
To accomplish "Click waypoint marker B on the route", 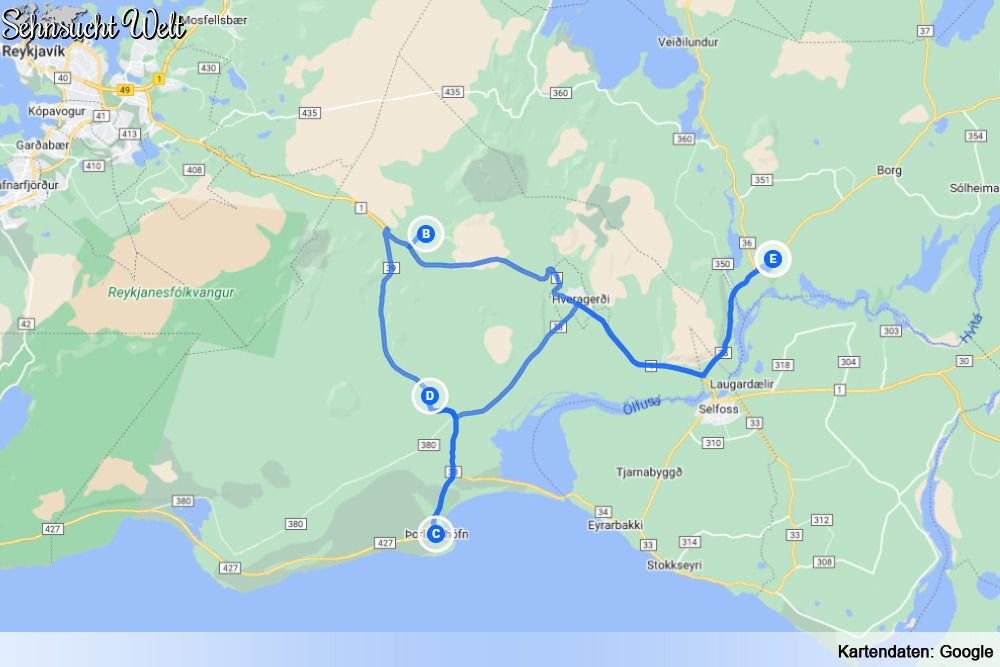I will pos(426,234).
